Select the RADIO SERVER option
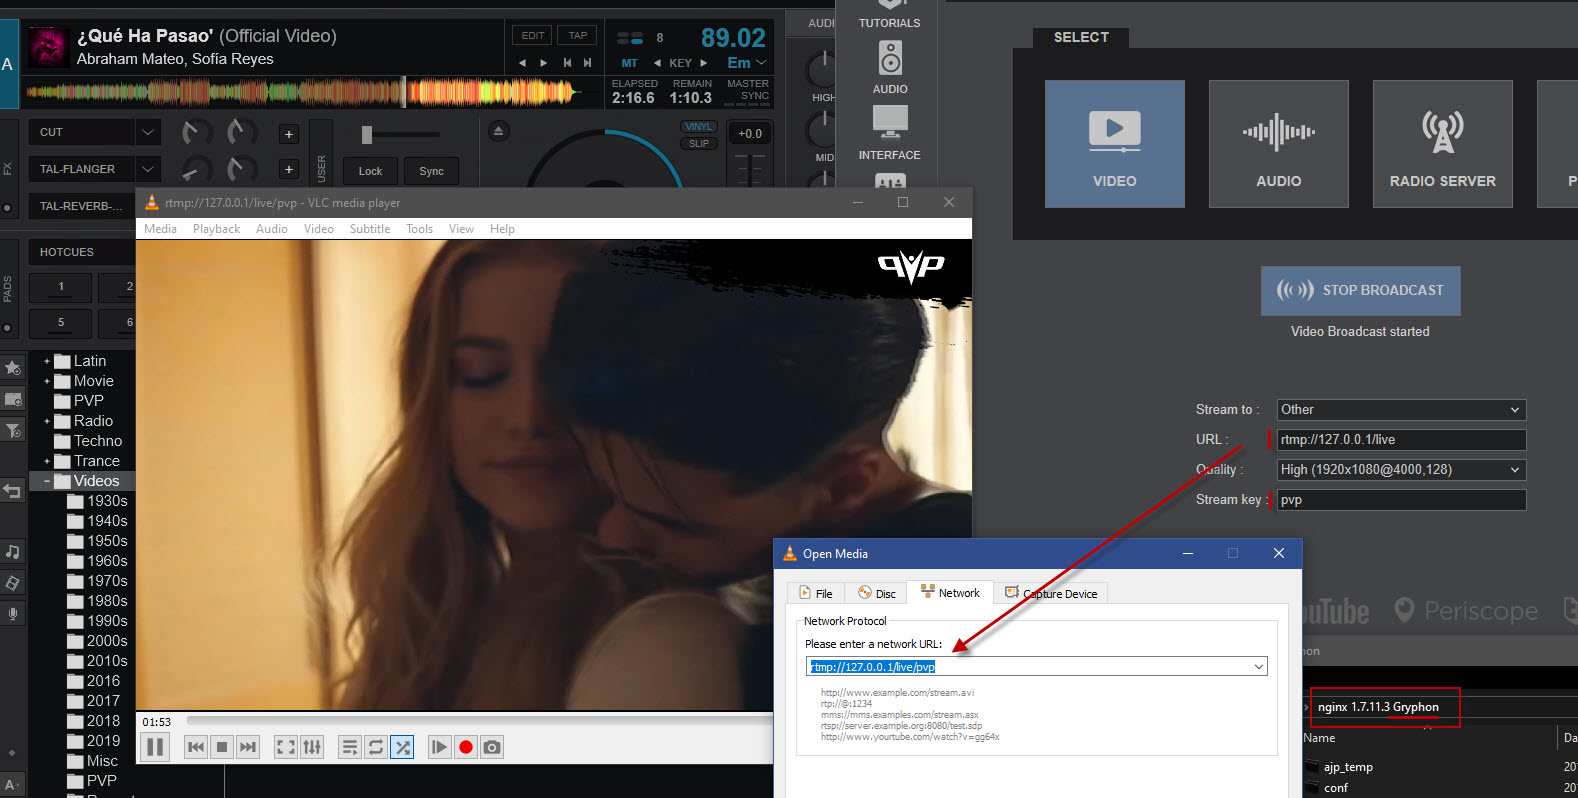 click(1443, 144)
